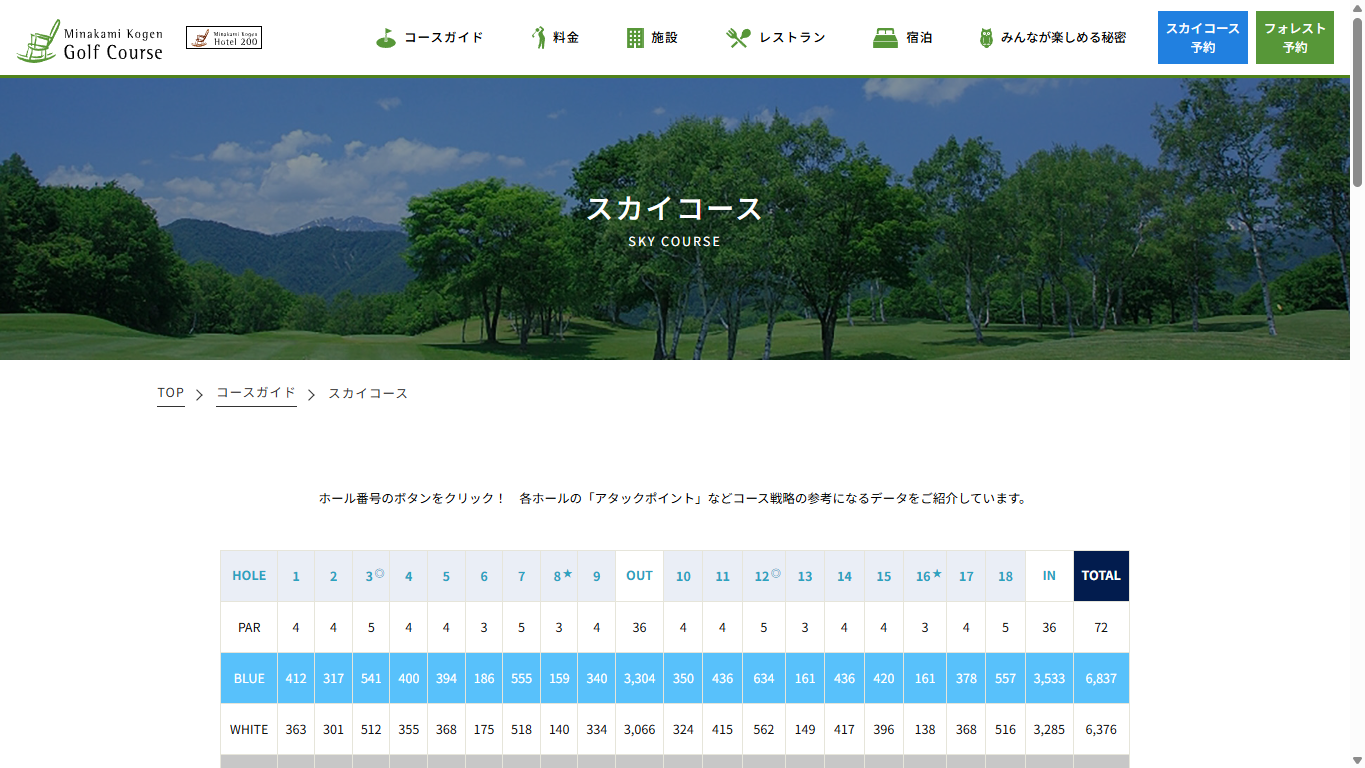Click the WHITE tee total 6,376
This screenshot has width=1365, height=768.
pyautogui.click(x=1101, y=730)
